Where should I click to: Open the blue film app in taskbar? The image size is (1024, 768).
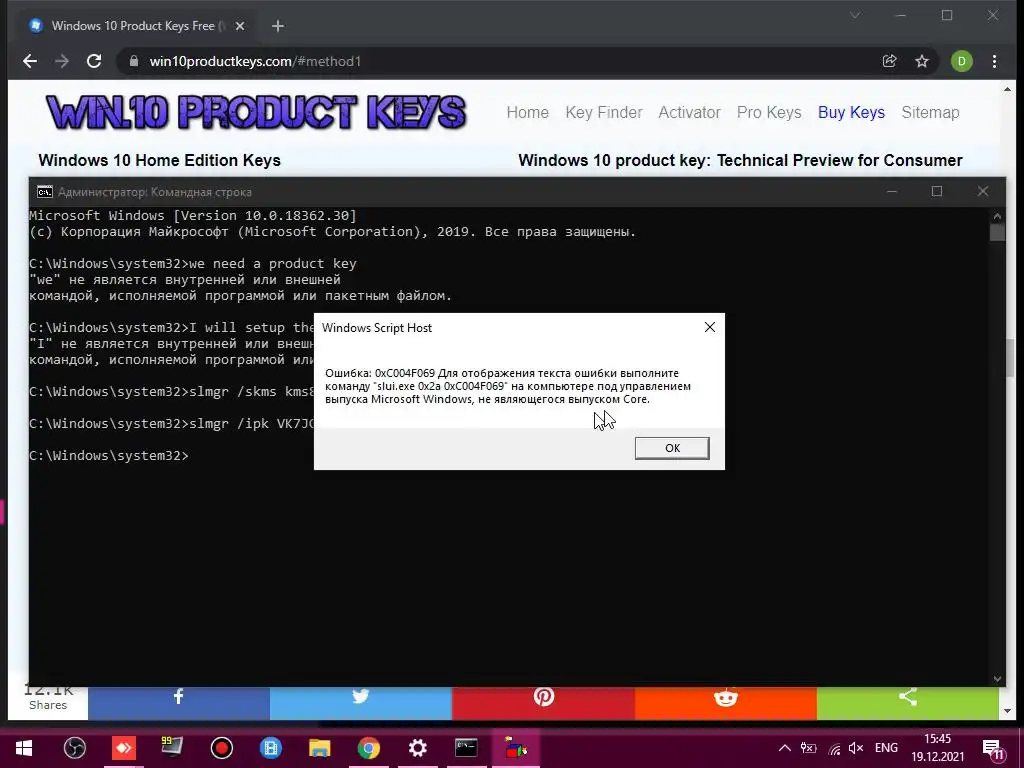point(270,748)
